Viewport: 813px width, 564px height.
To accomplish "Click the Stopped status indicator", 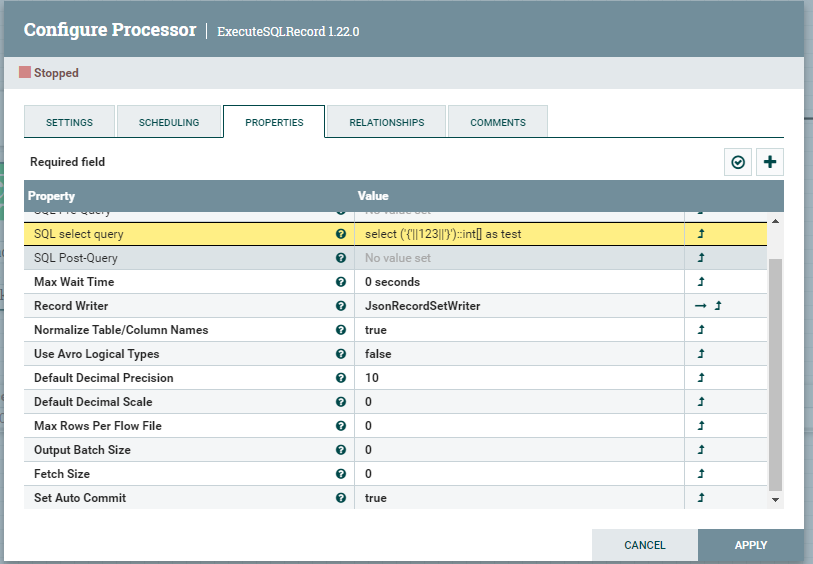I will coord(49,73).
